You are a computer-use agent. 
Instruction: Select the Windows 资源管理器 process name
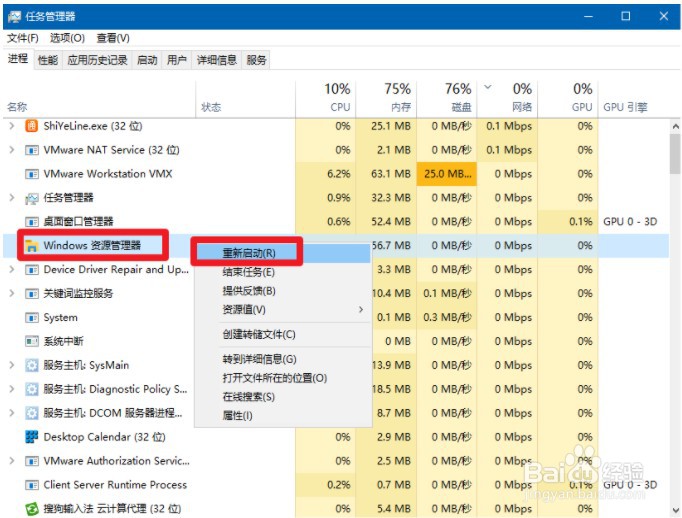click(92, 246)
